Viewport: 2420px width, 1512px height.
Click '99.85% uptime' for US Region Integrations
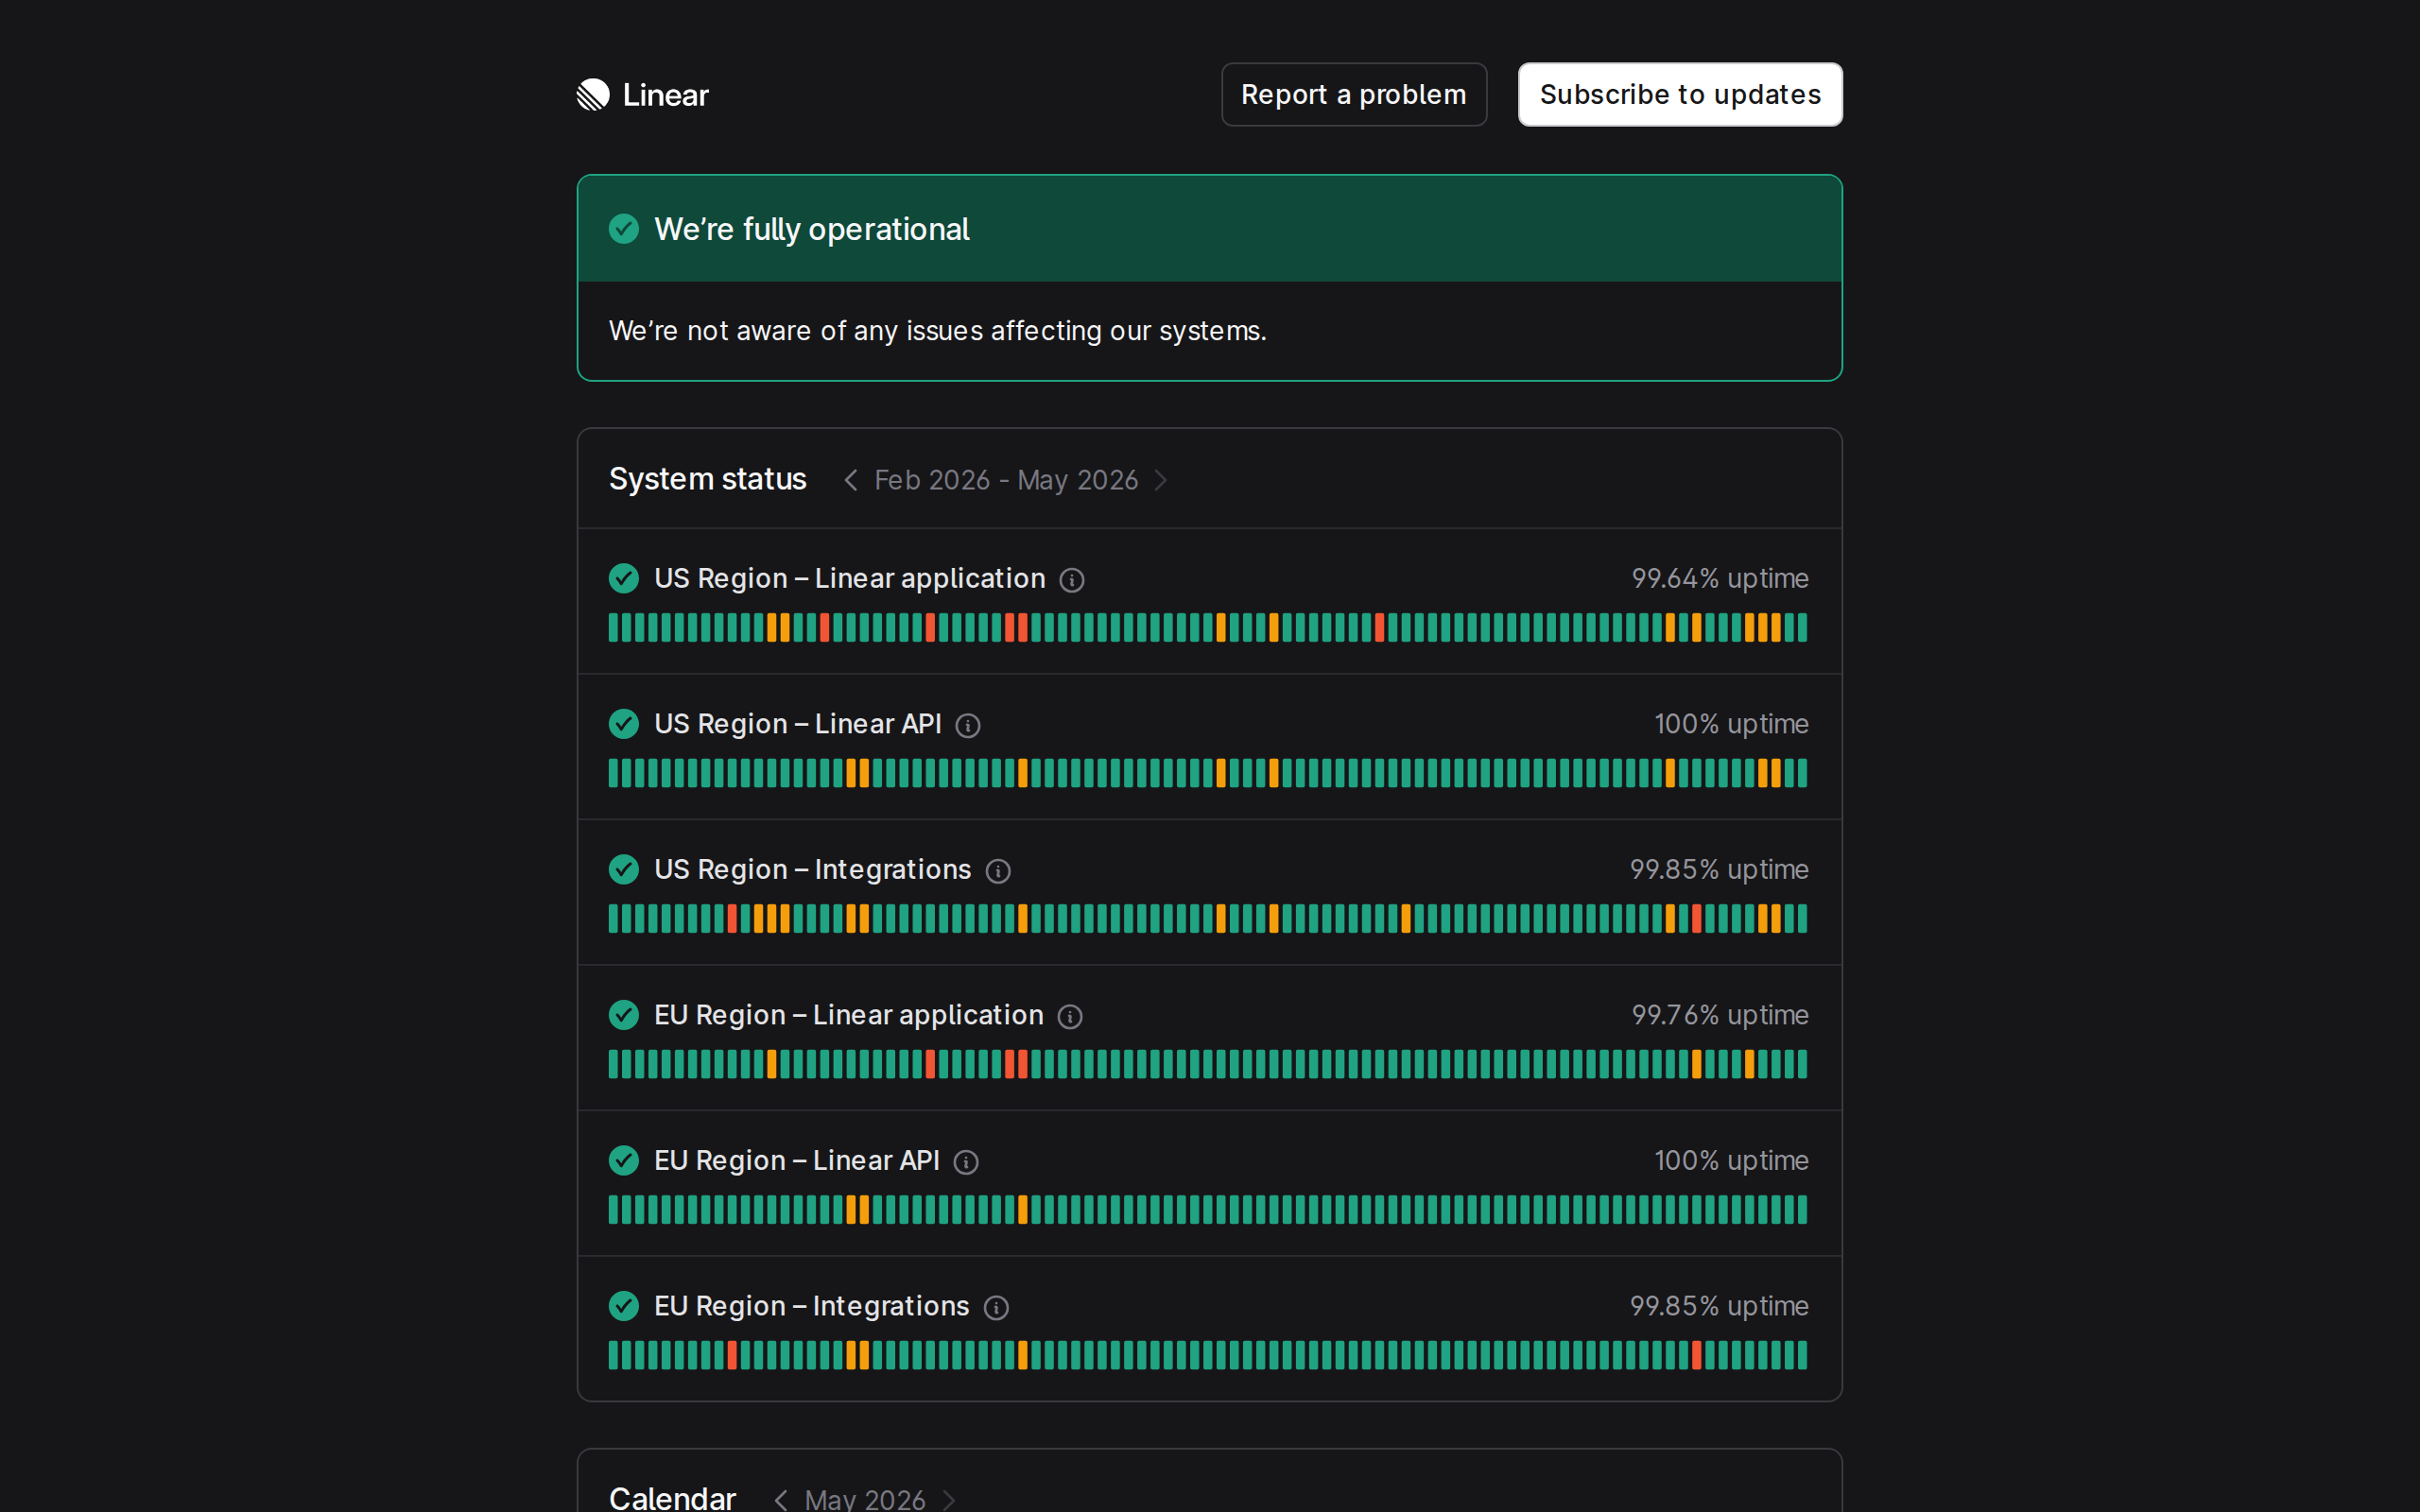tap(1719, 869)
